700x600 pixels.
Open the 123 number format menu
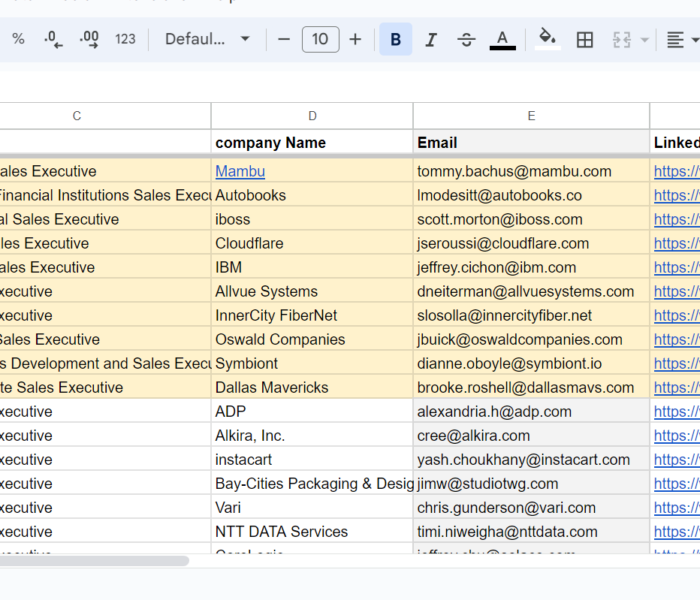point(125,39)
